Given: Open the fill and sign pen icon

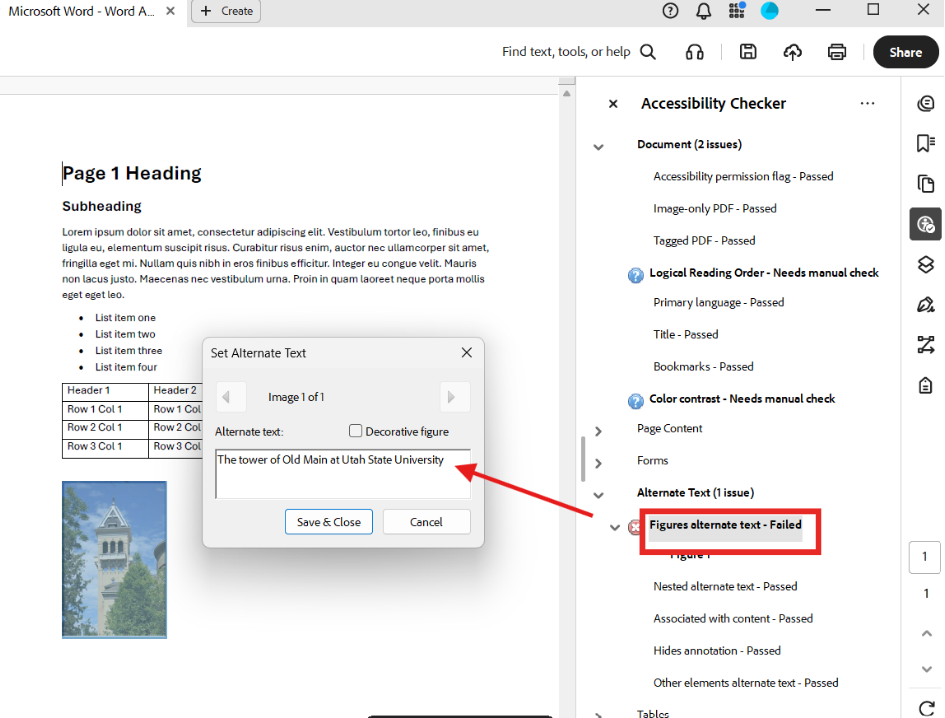Looking at the screenshot, I should pos(926,304).
